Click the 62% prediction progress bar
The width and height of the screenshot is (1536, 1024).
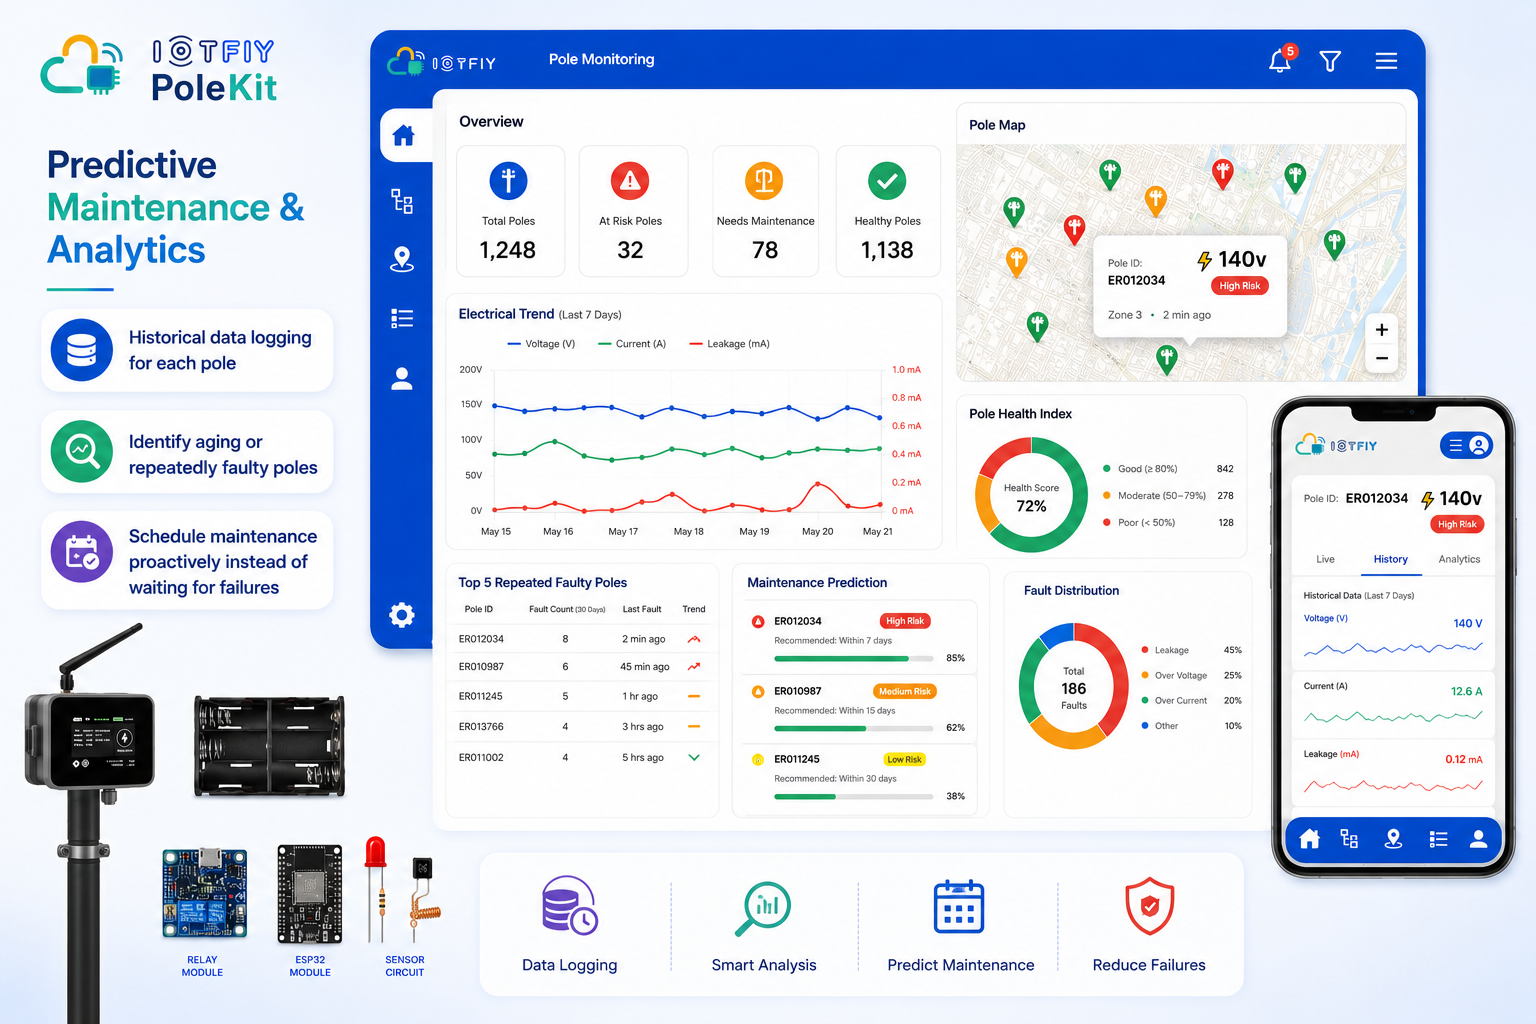coord(854,729)
